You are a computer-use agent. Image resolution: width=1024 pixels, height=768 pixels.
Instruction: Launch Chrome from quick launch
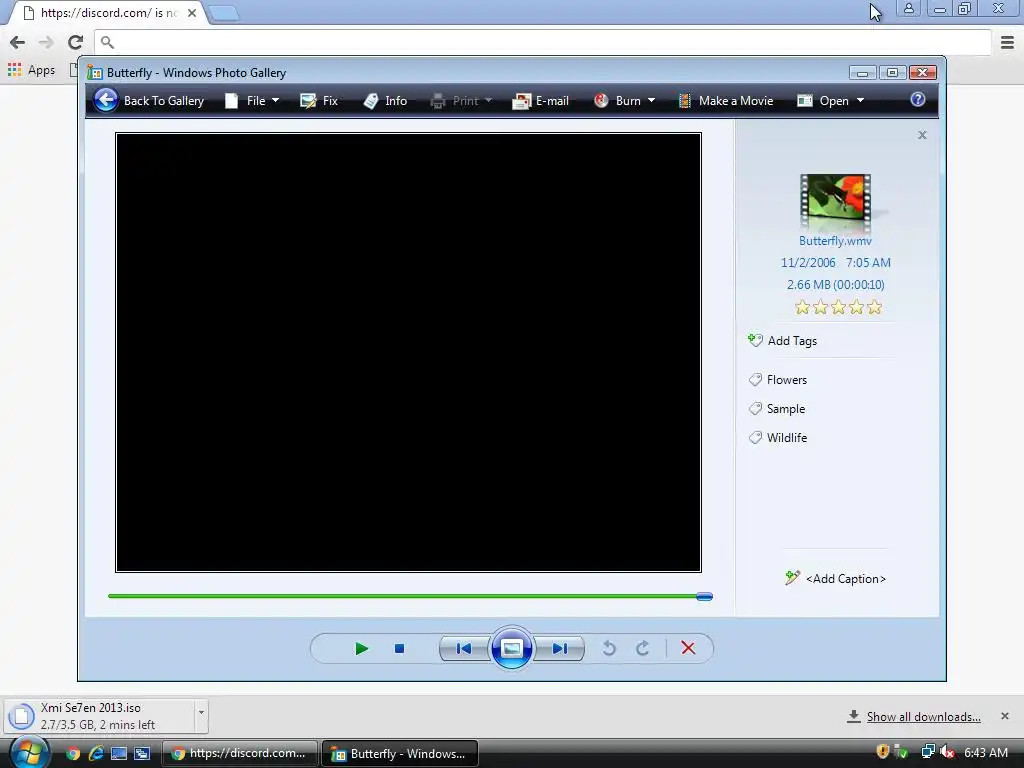coord(72,754)
